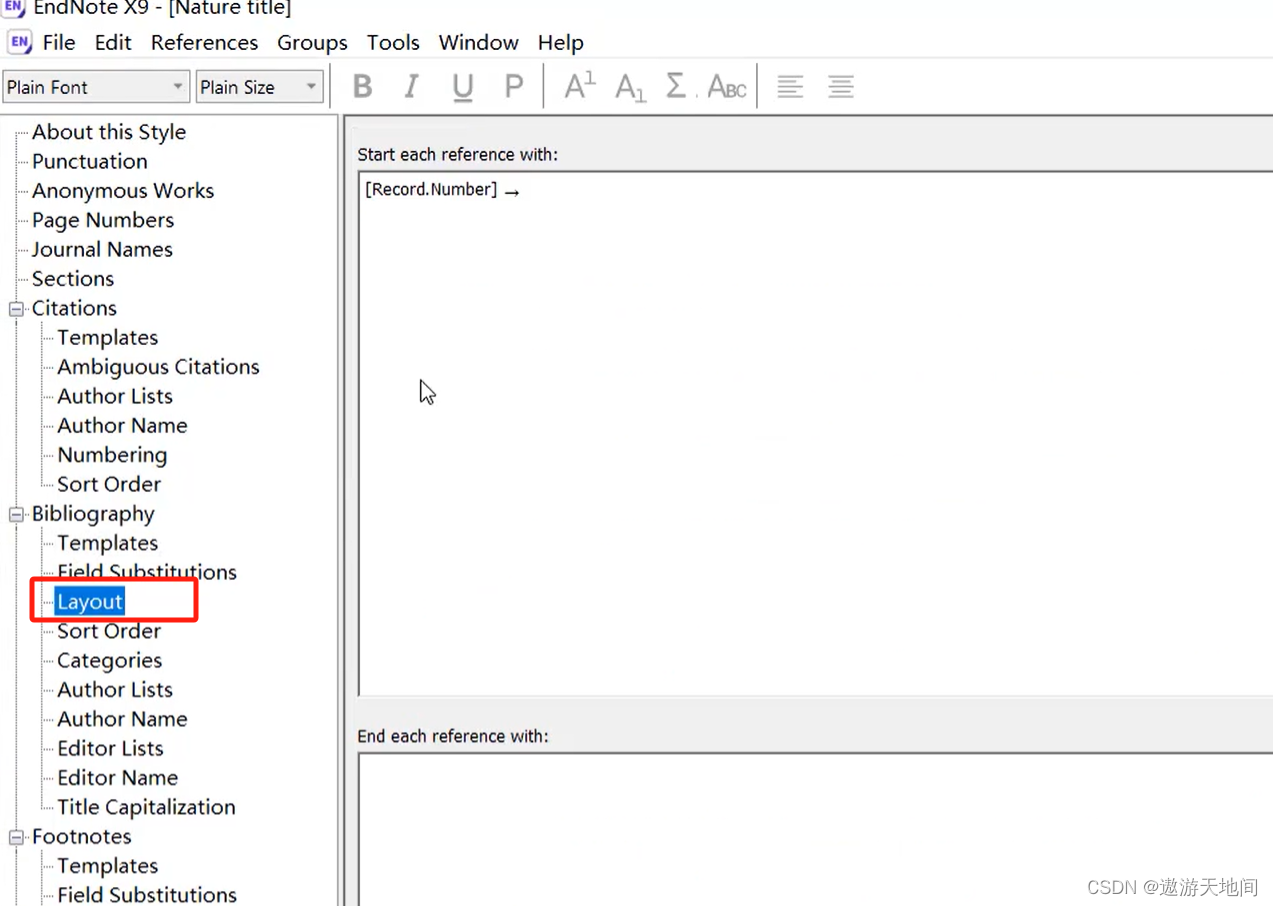Select Sections item
Image resolution: width=1273 pixels, height=906 pixels.
click(x=73, y=279)
